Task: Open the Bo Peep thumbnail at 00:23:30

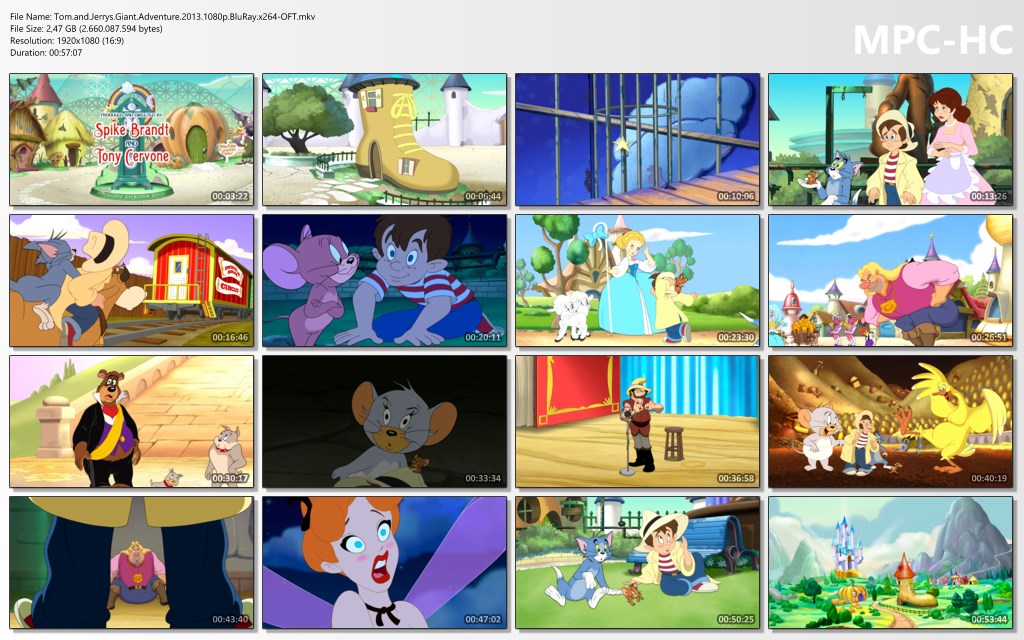Action: click(637, 281)
